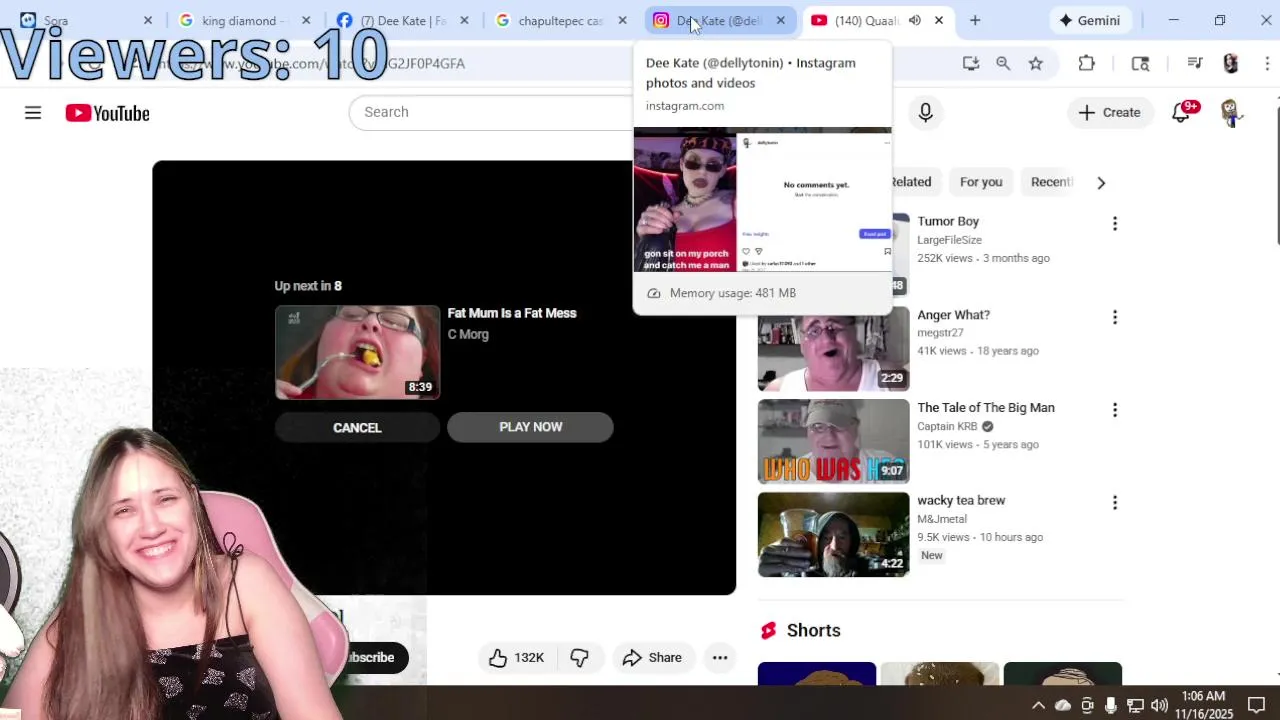Click the megstr27 channel name
1280x720 pixels.
940,333
